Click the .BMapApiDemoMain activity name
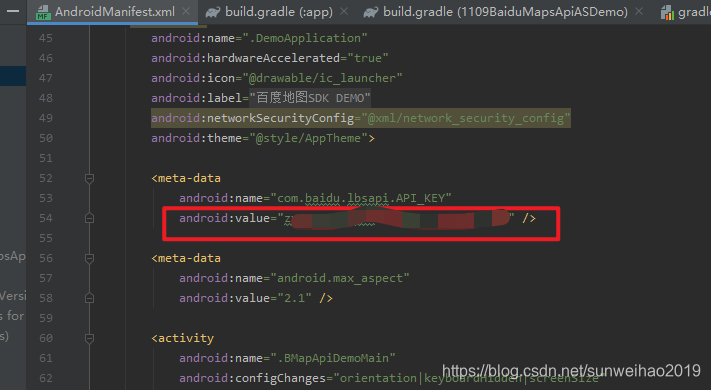This screenshot has width=711, height=390. point(333,358)
